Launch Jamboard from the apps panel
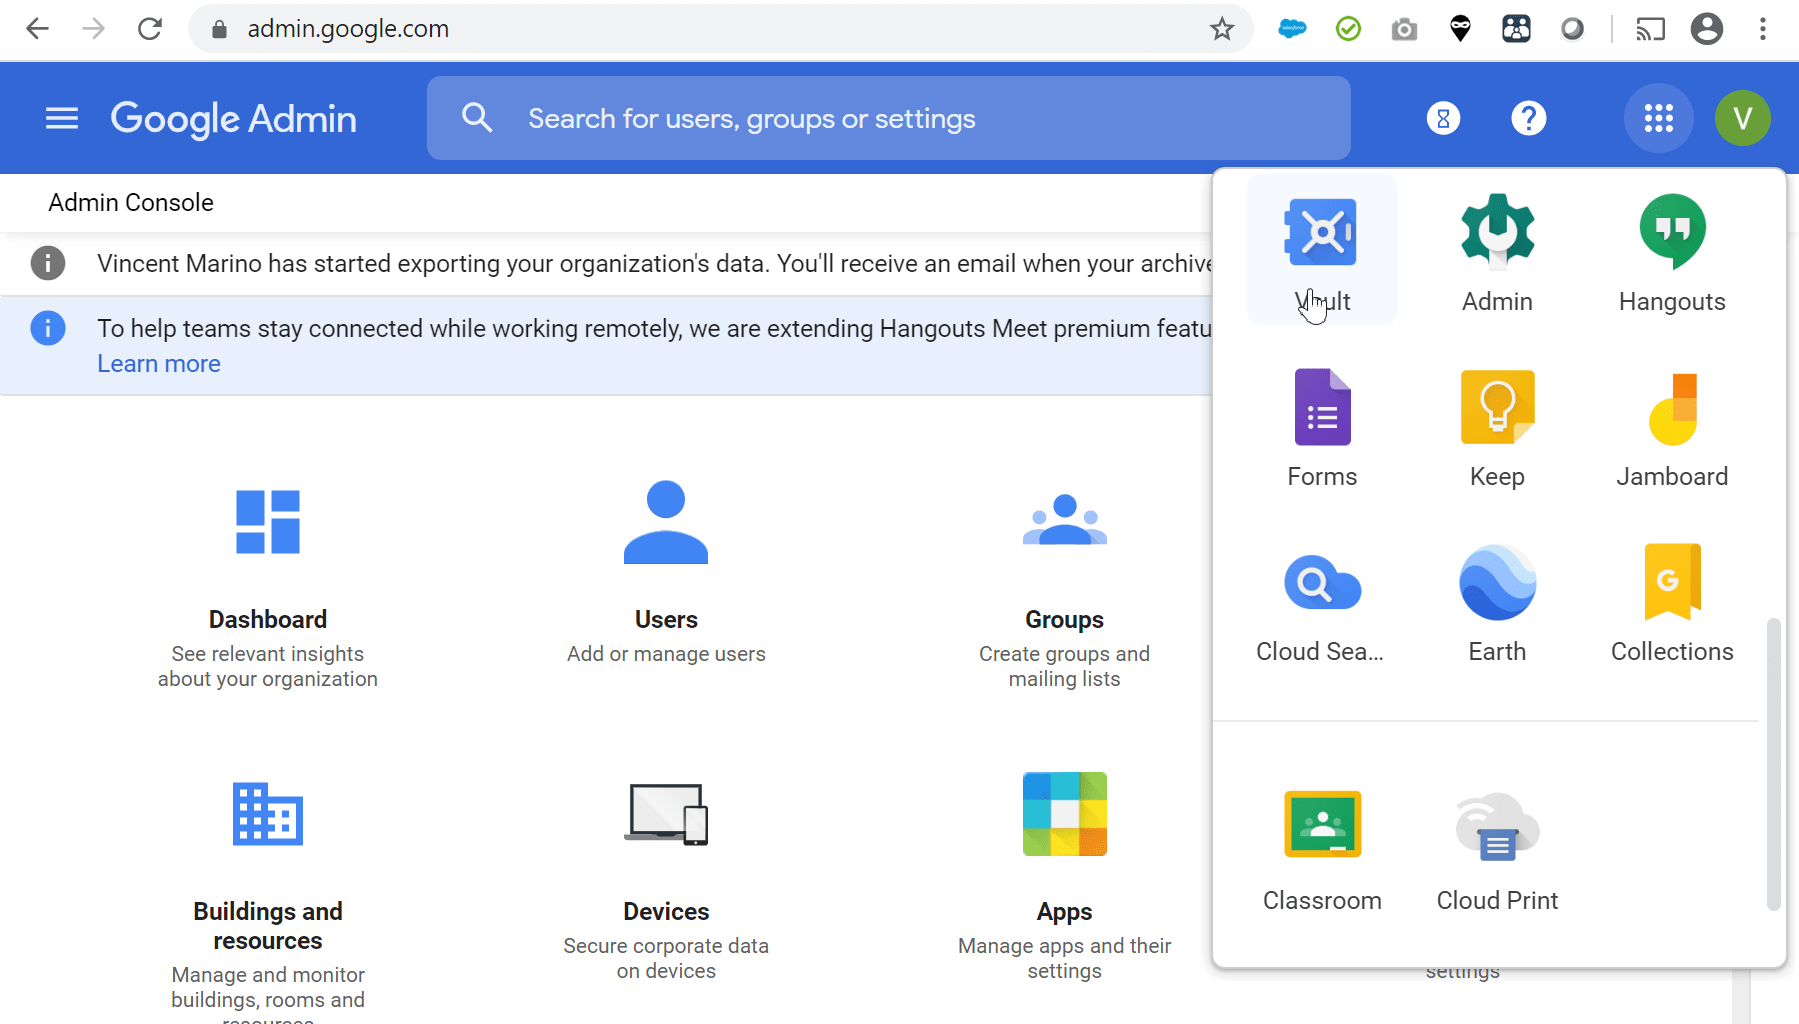 pos(1671,427)
